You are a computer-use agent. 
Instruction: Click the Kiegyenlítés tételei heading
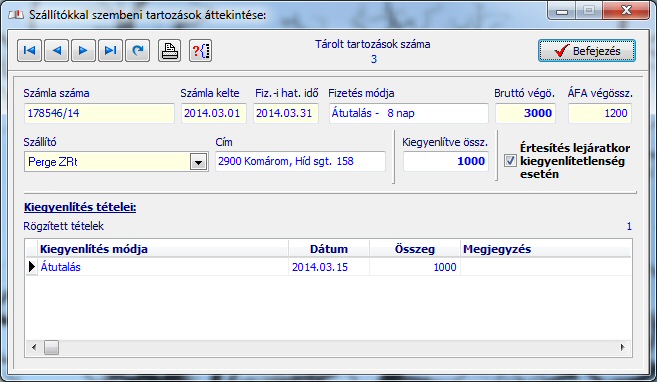(80, 207)
